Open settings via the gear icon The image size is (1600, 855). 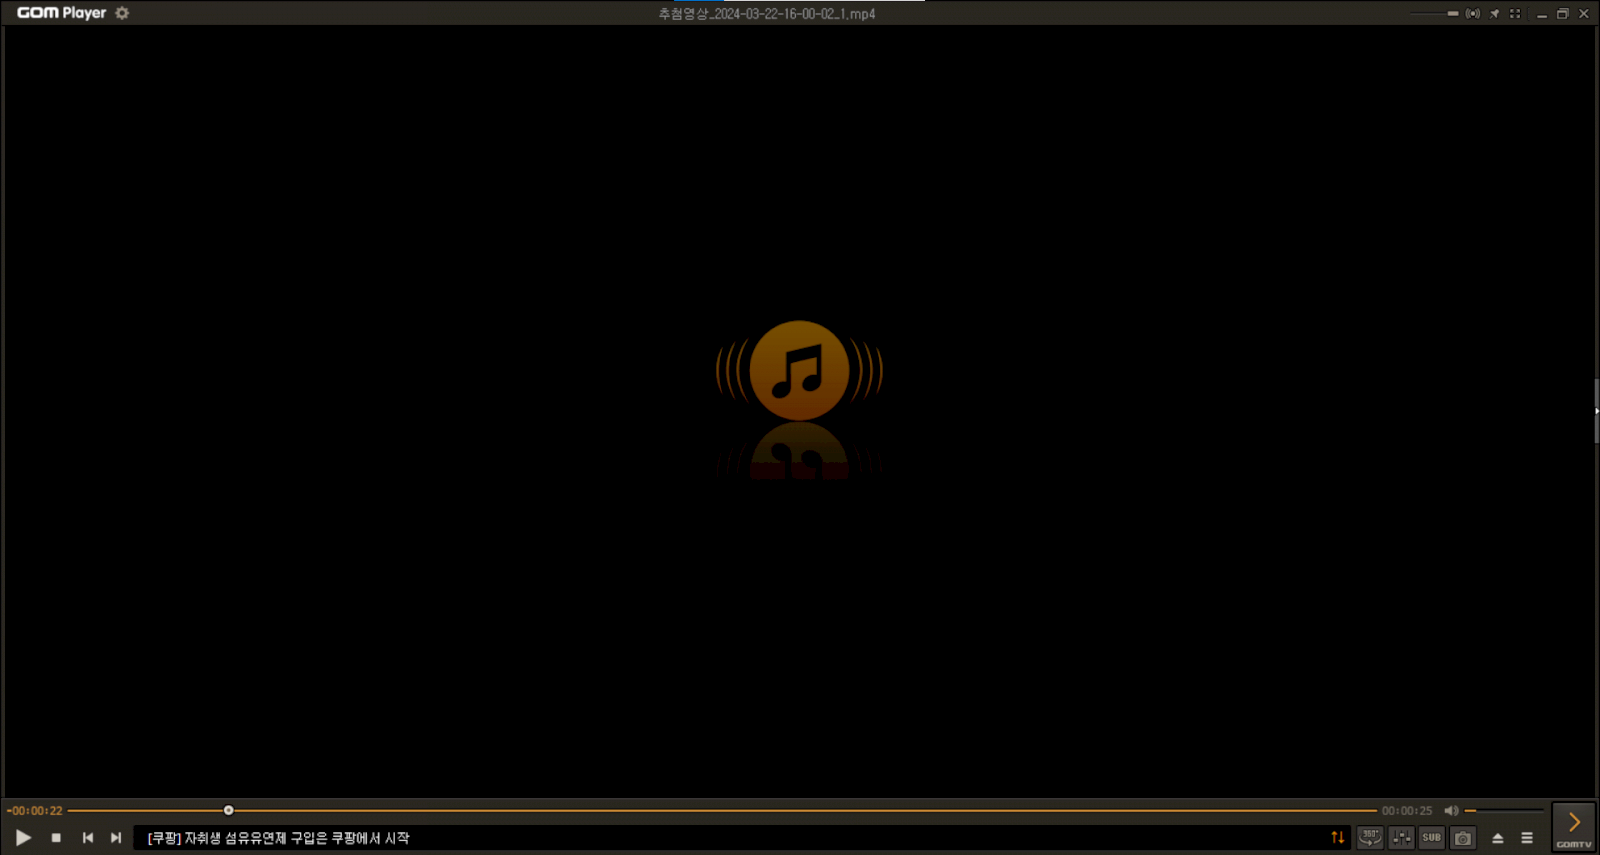pos(122,13)
